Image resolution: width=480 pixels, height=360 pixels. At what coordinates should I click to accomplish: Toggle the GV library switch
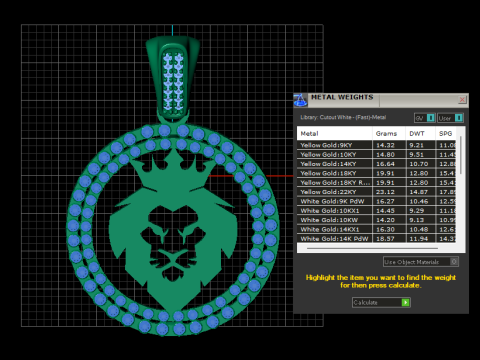click(x=424, y=118)
